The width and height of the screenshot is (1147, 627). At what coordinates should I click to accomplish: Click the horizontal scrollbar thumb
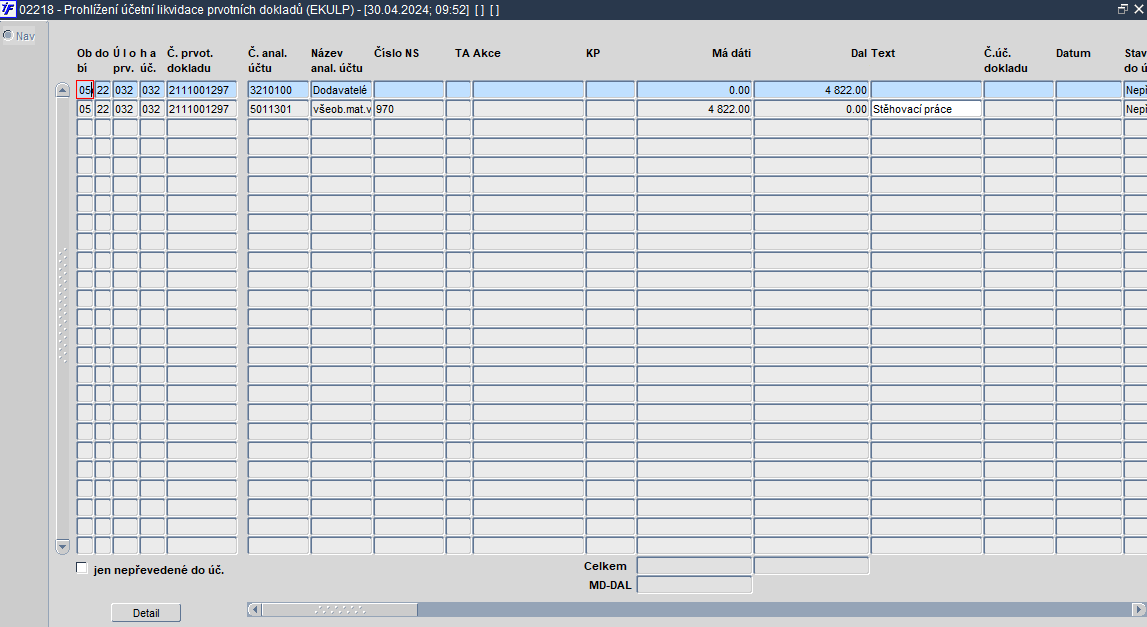tap(339, 609)
